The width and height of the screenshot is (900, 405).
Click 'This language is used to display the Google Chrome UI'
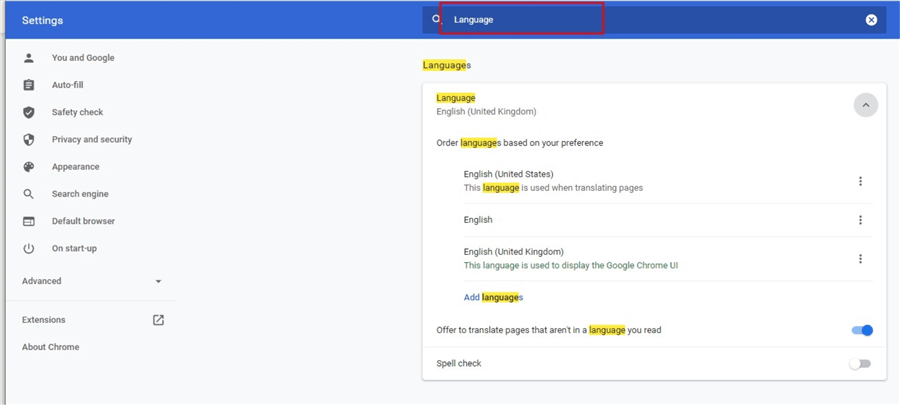click(571, 266)
